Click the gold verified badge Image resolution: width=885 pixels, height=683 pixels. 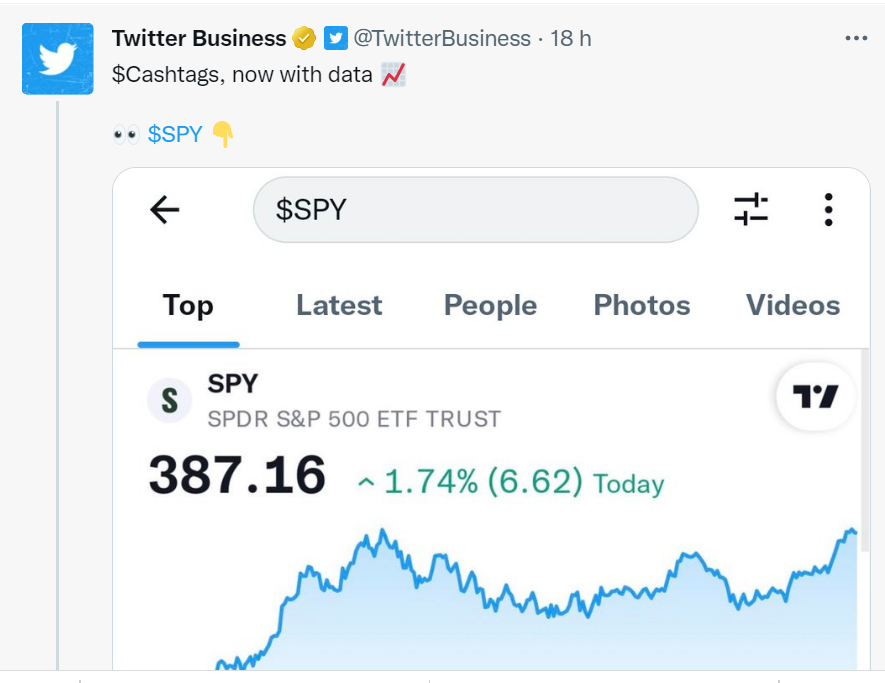pos(304,39)
